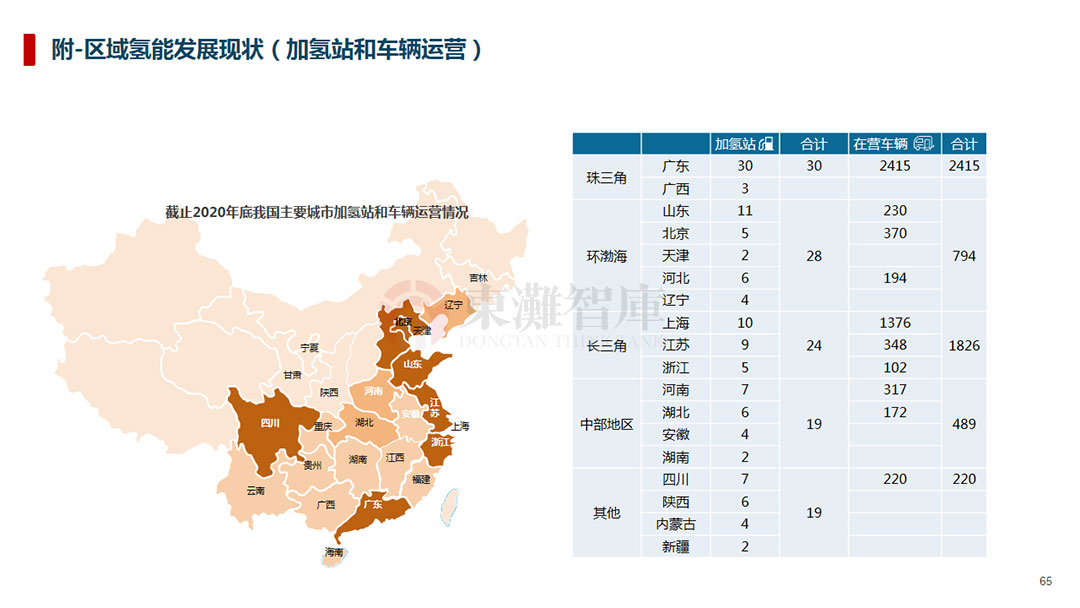
Task: Click the hydrogen station pump icon in header
Action: click(x=767, y=144)
